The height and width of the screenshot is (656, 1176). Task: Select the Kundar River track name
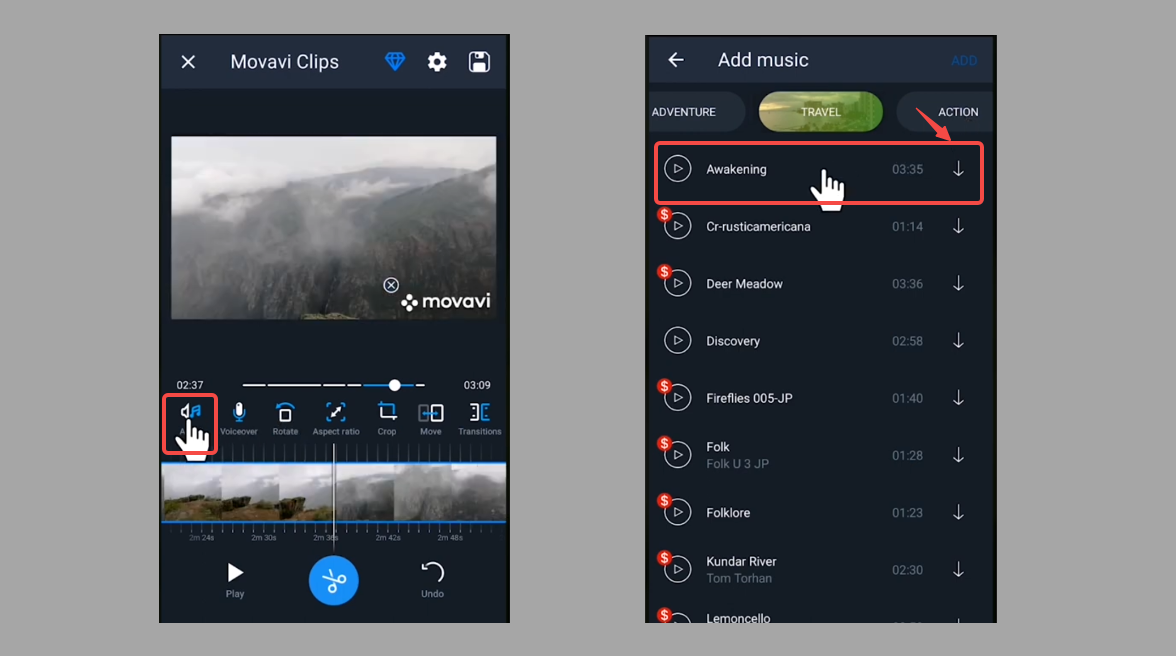coord(741,562)
